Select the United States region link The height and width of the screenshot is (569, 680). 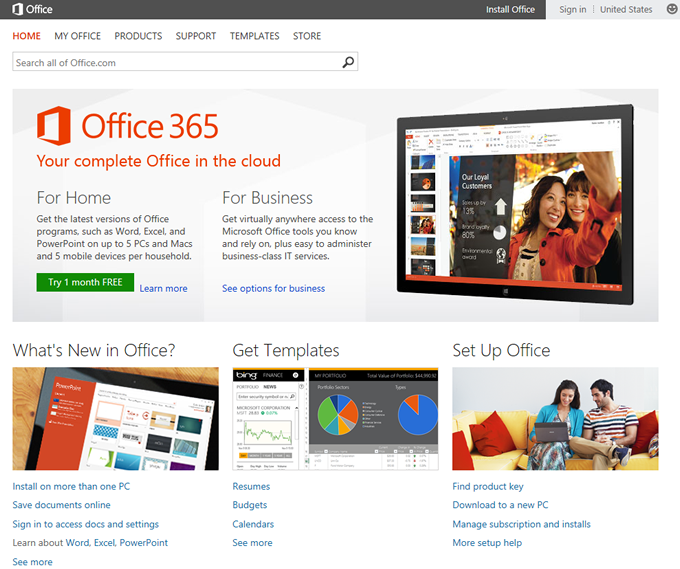click(x=626, y=10)
